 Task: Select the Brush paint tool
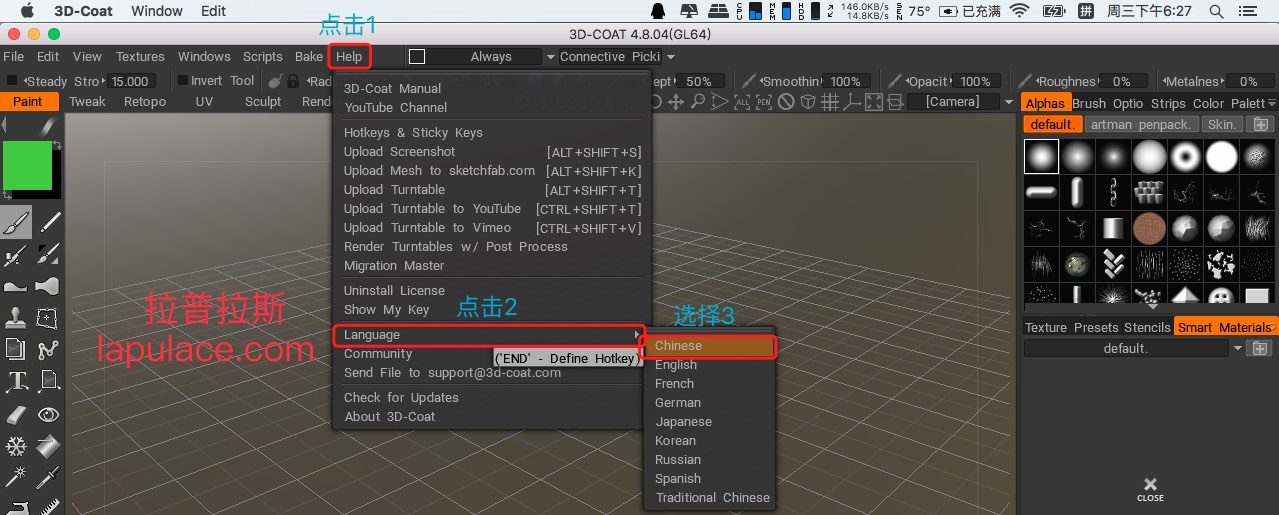[15, 222]
